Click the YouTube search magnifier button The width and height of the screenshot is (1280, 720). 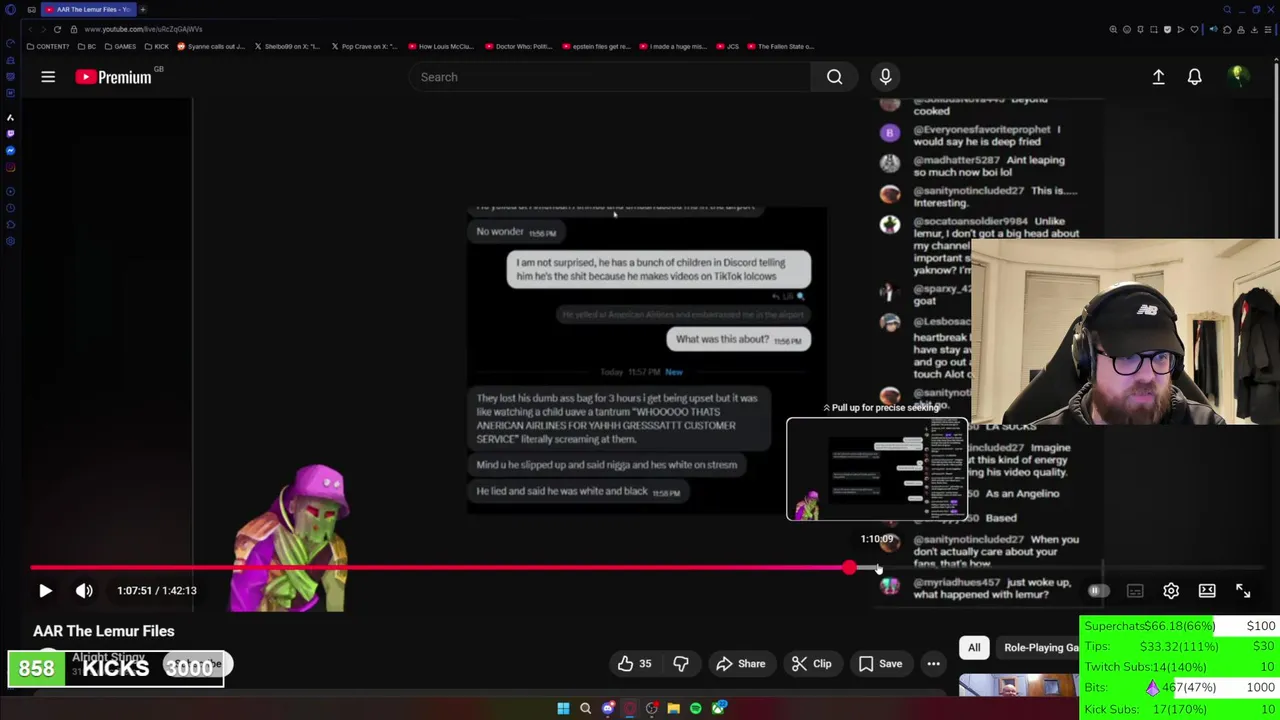click(834, 77)
